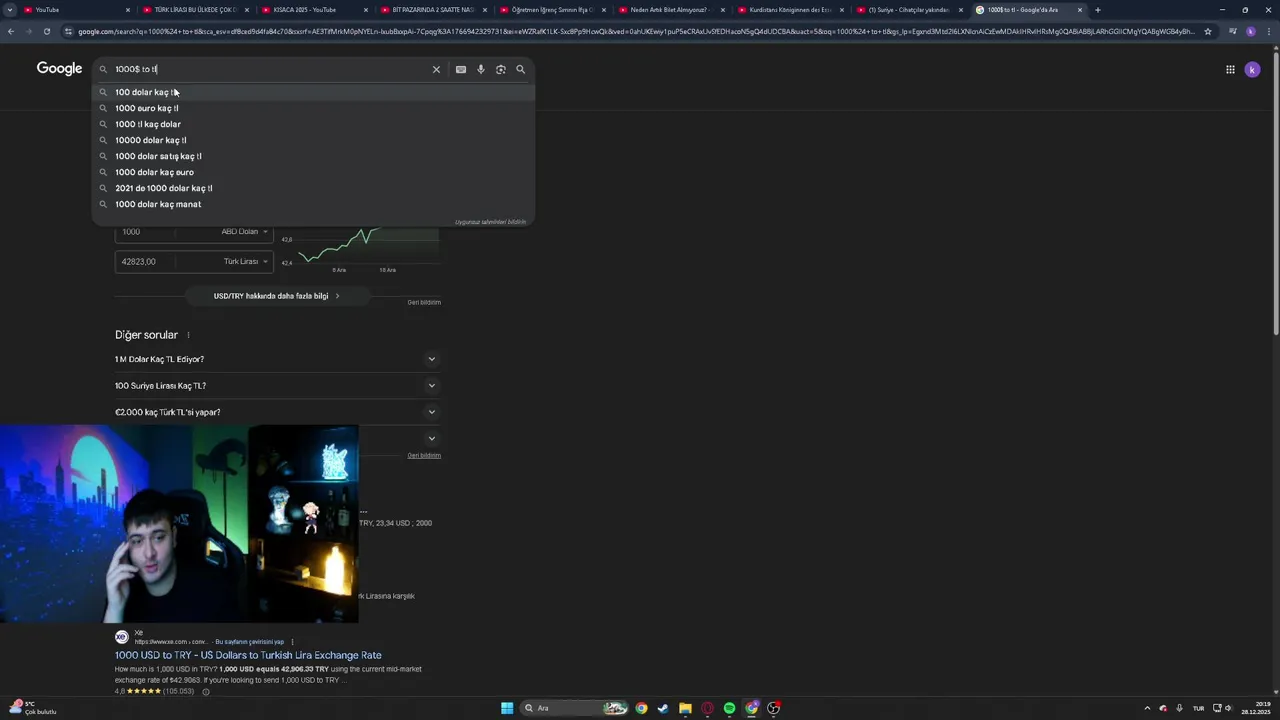Open options next to 'Diğer sorular'
Image resolution: width=1280 pixels, height=720 pixels.
click(x=188, y=335)
